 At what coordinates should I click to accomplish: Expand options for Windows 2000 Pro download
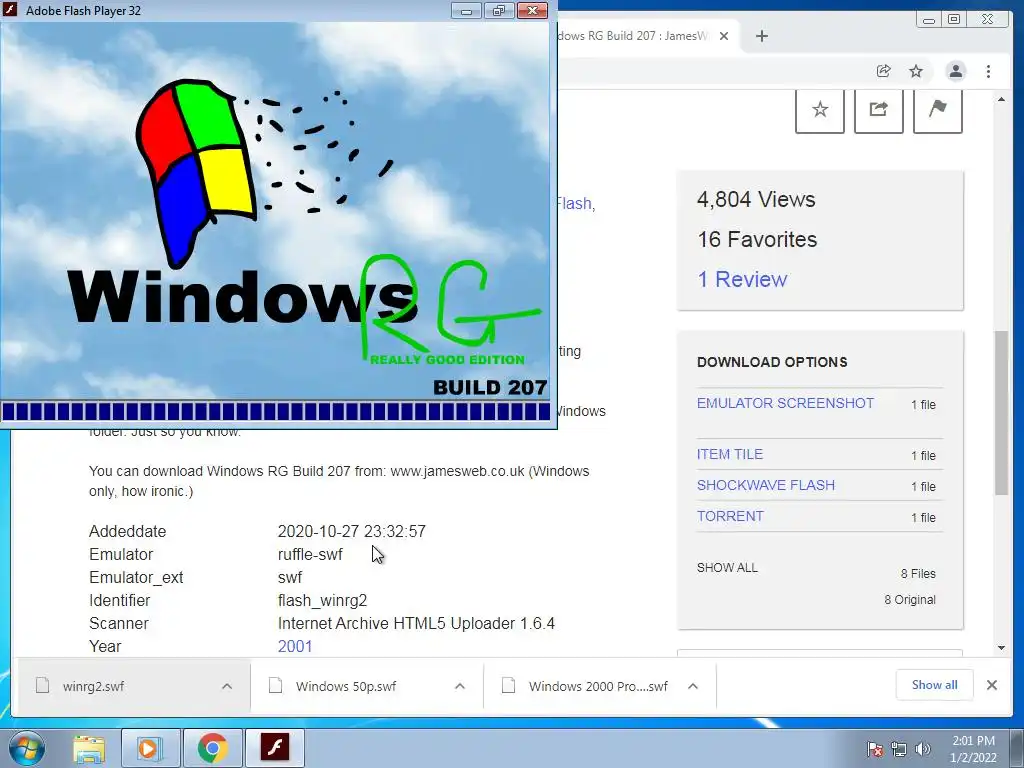[x=693, y=686]
